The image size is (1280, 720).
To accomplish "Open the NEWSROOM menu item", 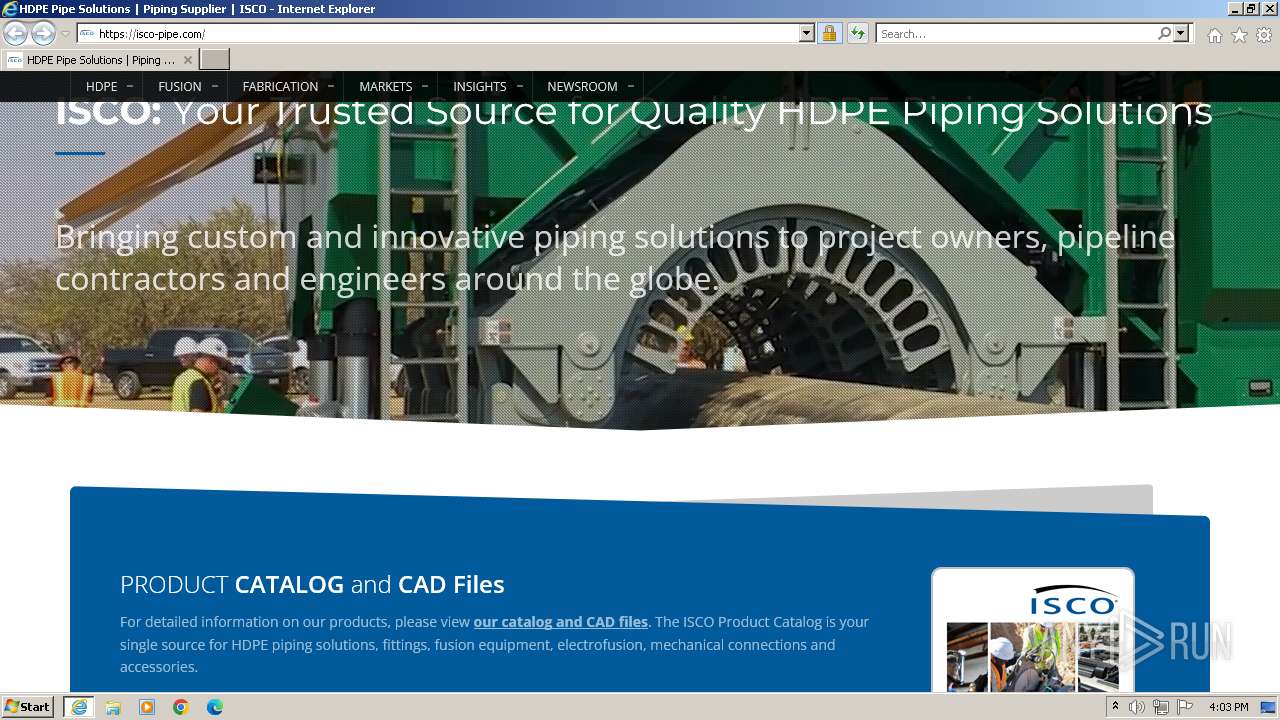I will coord(583,86).
